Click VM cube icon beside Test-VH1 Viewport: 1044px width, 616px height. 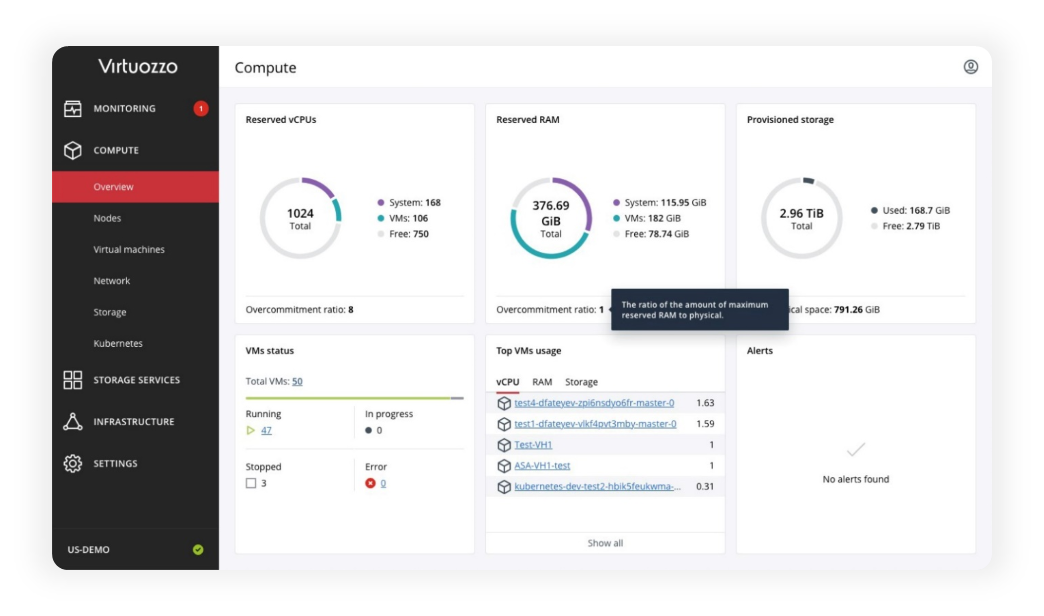pyautogui.click(x=504, y=445)
